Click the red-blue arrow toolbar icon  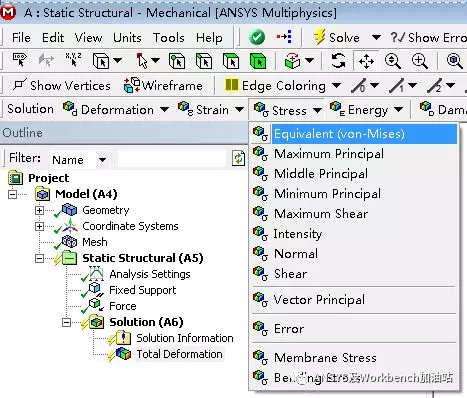click(284, 37)
